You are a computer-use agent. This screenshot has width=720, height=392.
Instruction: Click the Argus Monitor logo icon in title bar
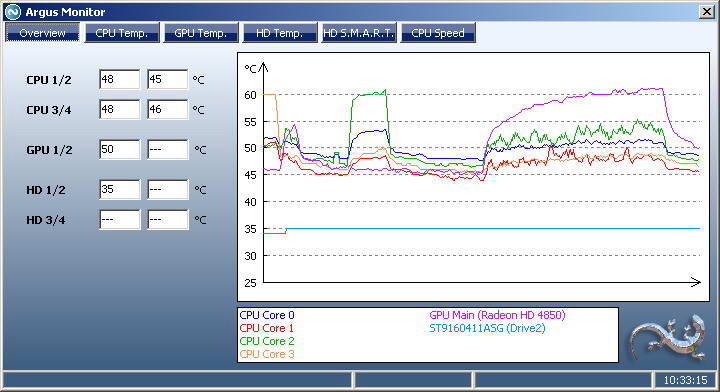pos(13,12)
